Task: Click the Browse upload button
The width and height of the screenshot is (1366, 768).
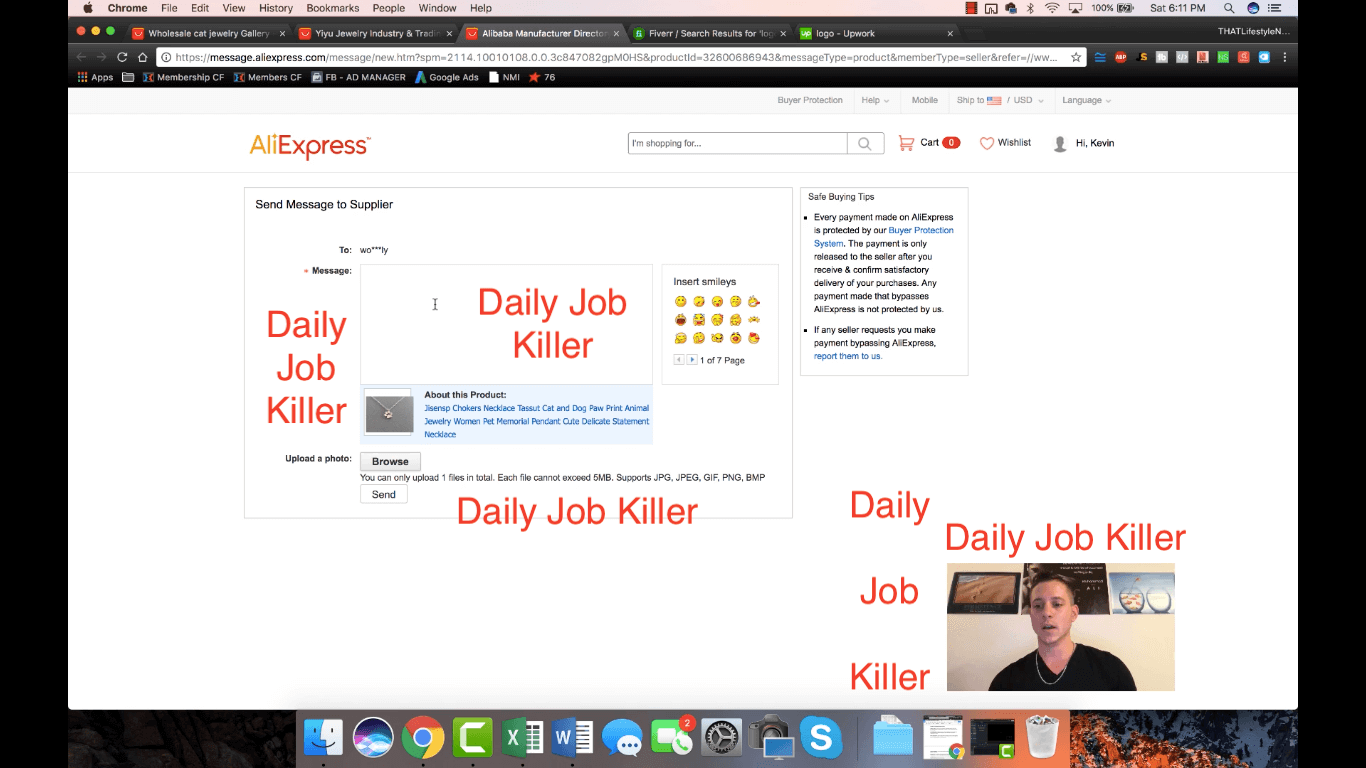Action: 390,461
